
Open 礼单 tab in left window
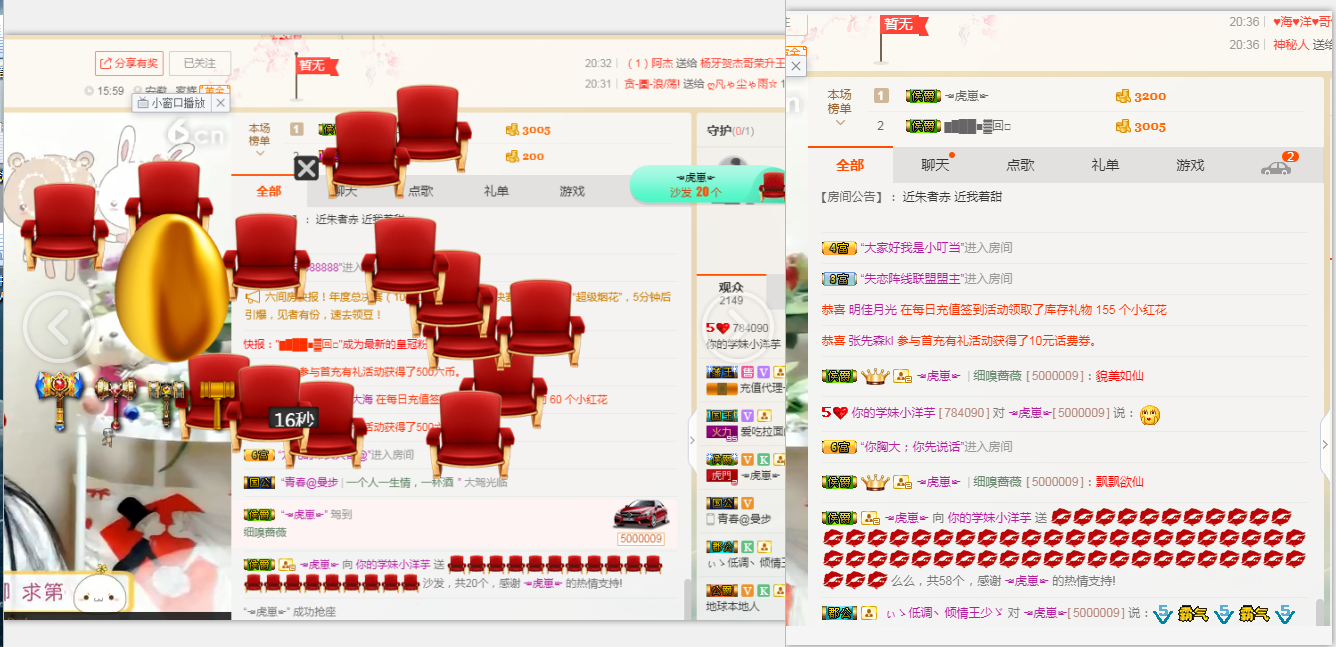(x=497, y=191)
